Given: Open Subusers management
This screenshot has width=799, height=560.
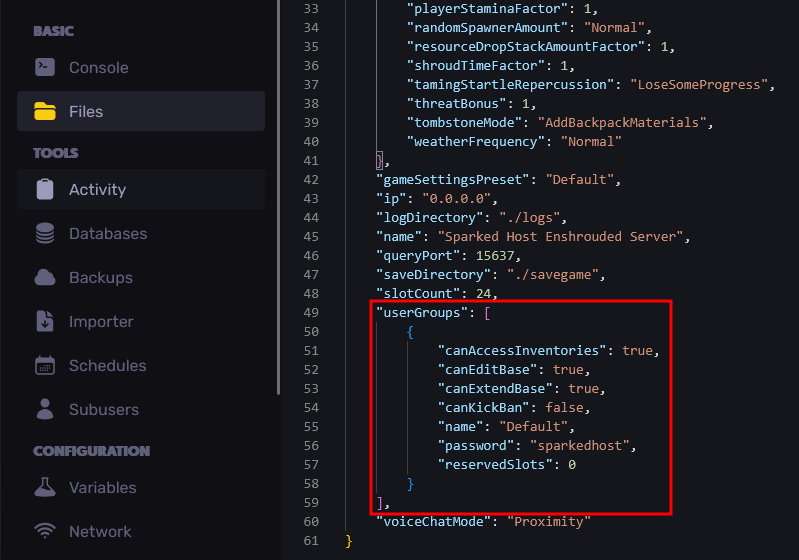Looking at the screenshot, I should click(x=141, y=409).
